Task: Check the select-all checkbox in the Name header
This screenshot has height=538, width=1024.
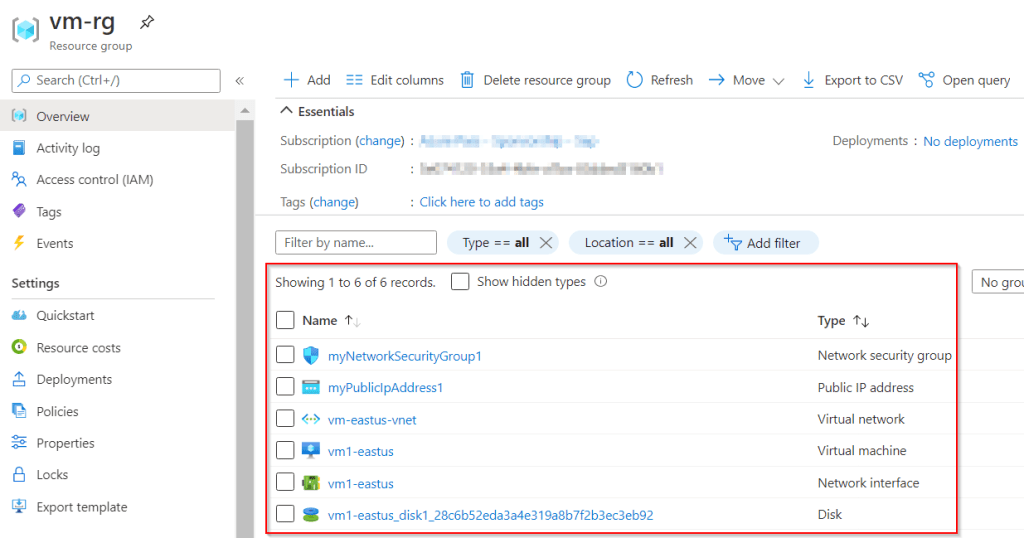Action: 285,320
